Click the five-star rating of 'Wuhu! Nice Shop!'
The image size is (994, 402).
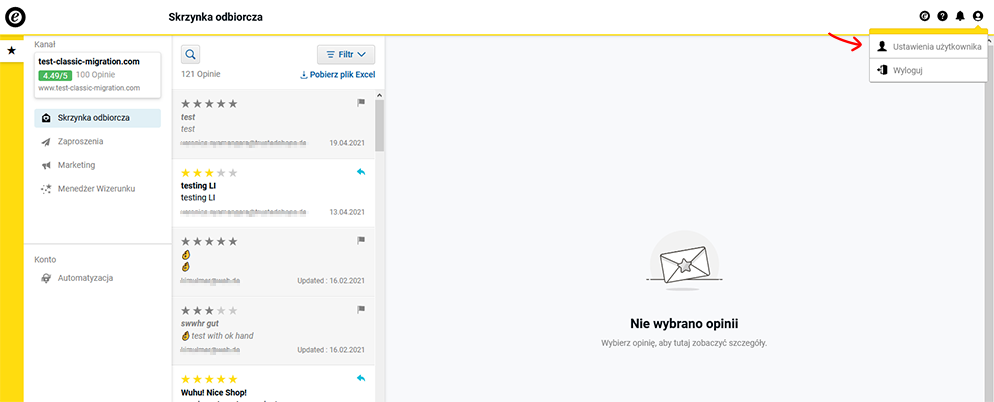point(209,379)
